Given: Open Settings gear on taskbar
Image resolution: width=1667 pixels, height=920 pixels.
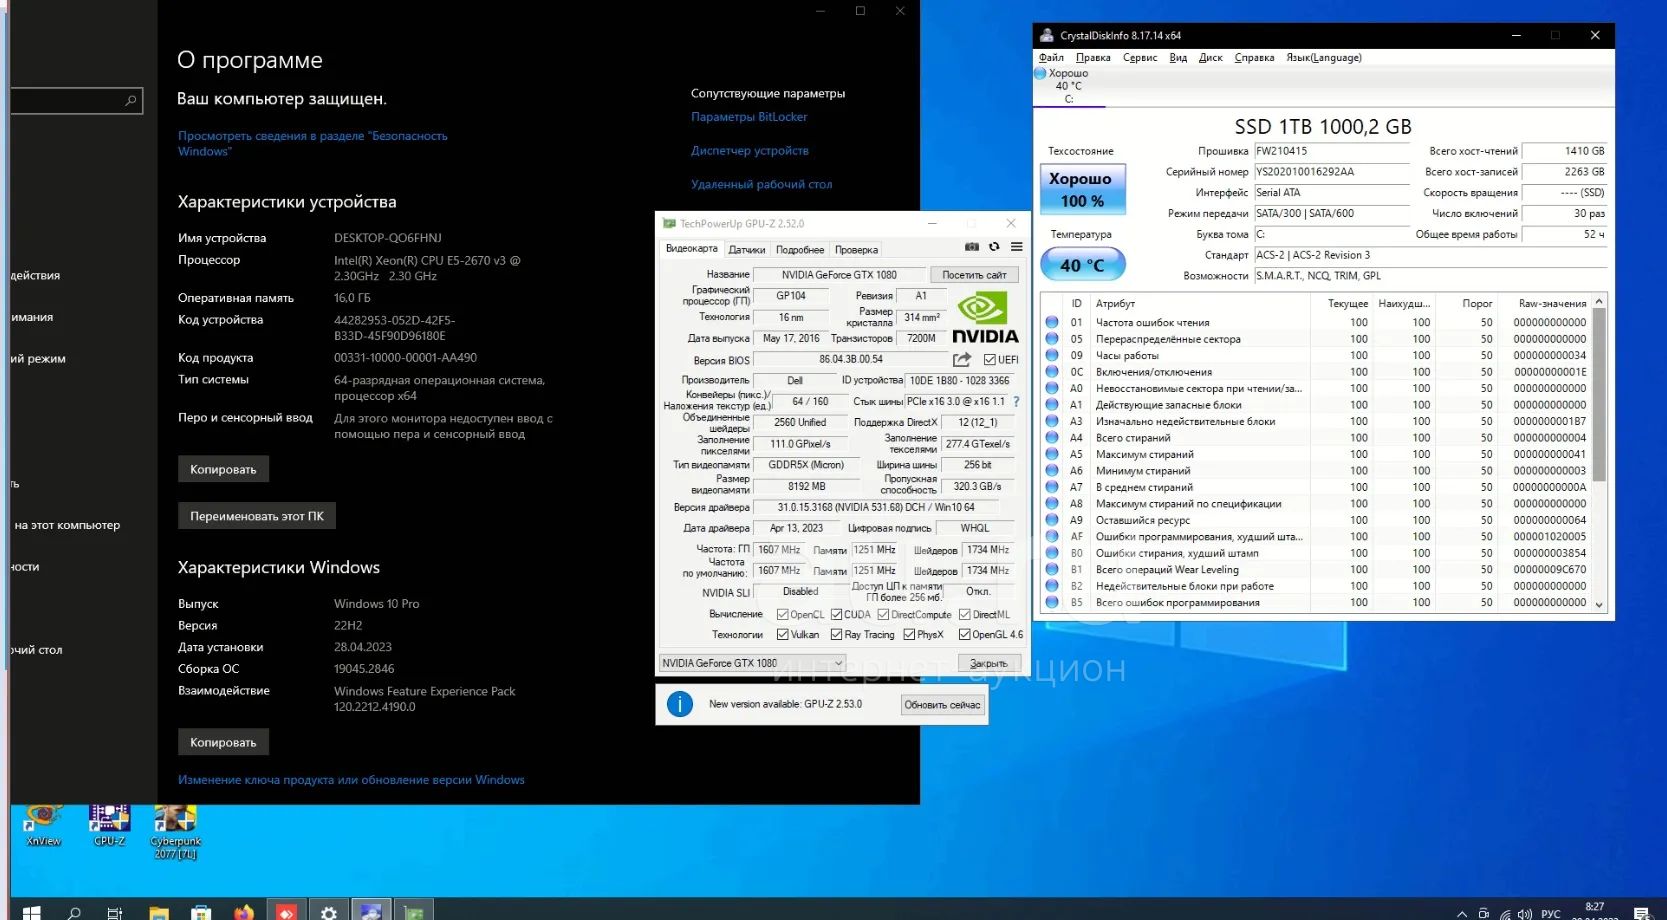Looking at the screenshot, I should point(329,912).
